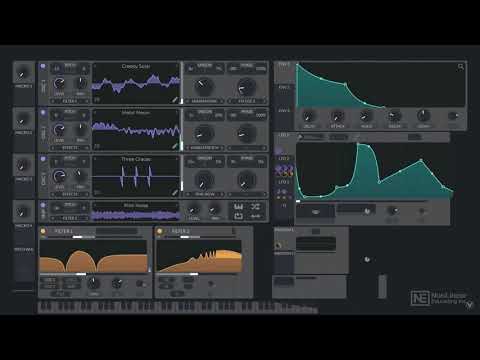The height and width of the screenshot is (360, 480).
Task: Click oscillator 1 unison large knob
Action: click(x=204, y=86)
